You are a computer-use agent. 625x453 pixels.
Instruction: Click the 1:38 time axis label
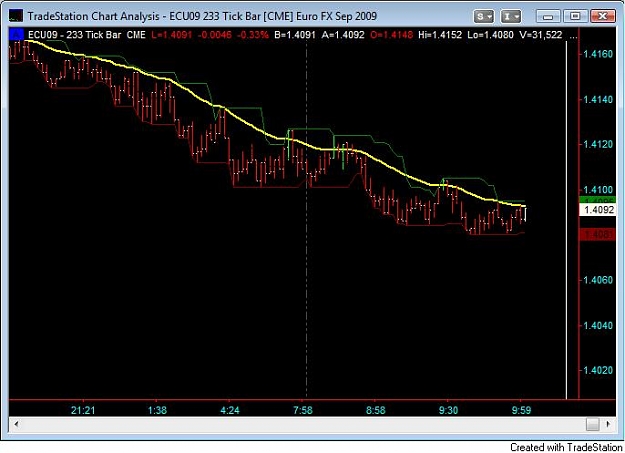click(157, 410)
